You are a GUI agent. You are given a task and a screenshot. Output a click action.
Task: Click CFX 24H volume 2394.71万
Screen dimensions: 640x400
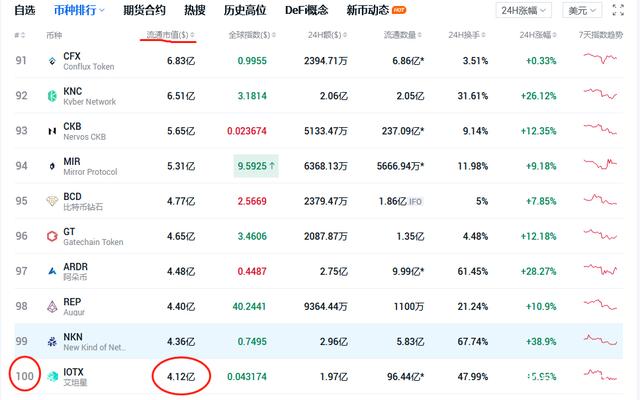[326, 61]
